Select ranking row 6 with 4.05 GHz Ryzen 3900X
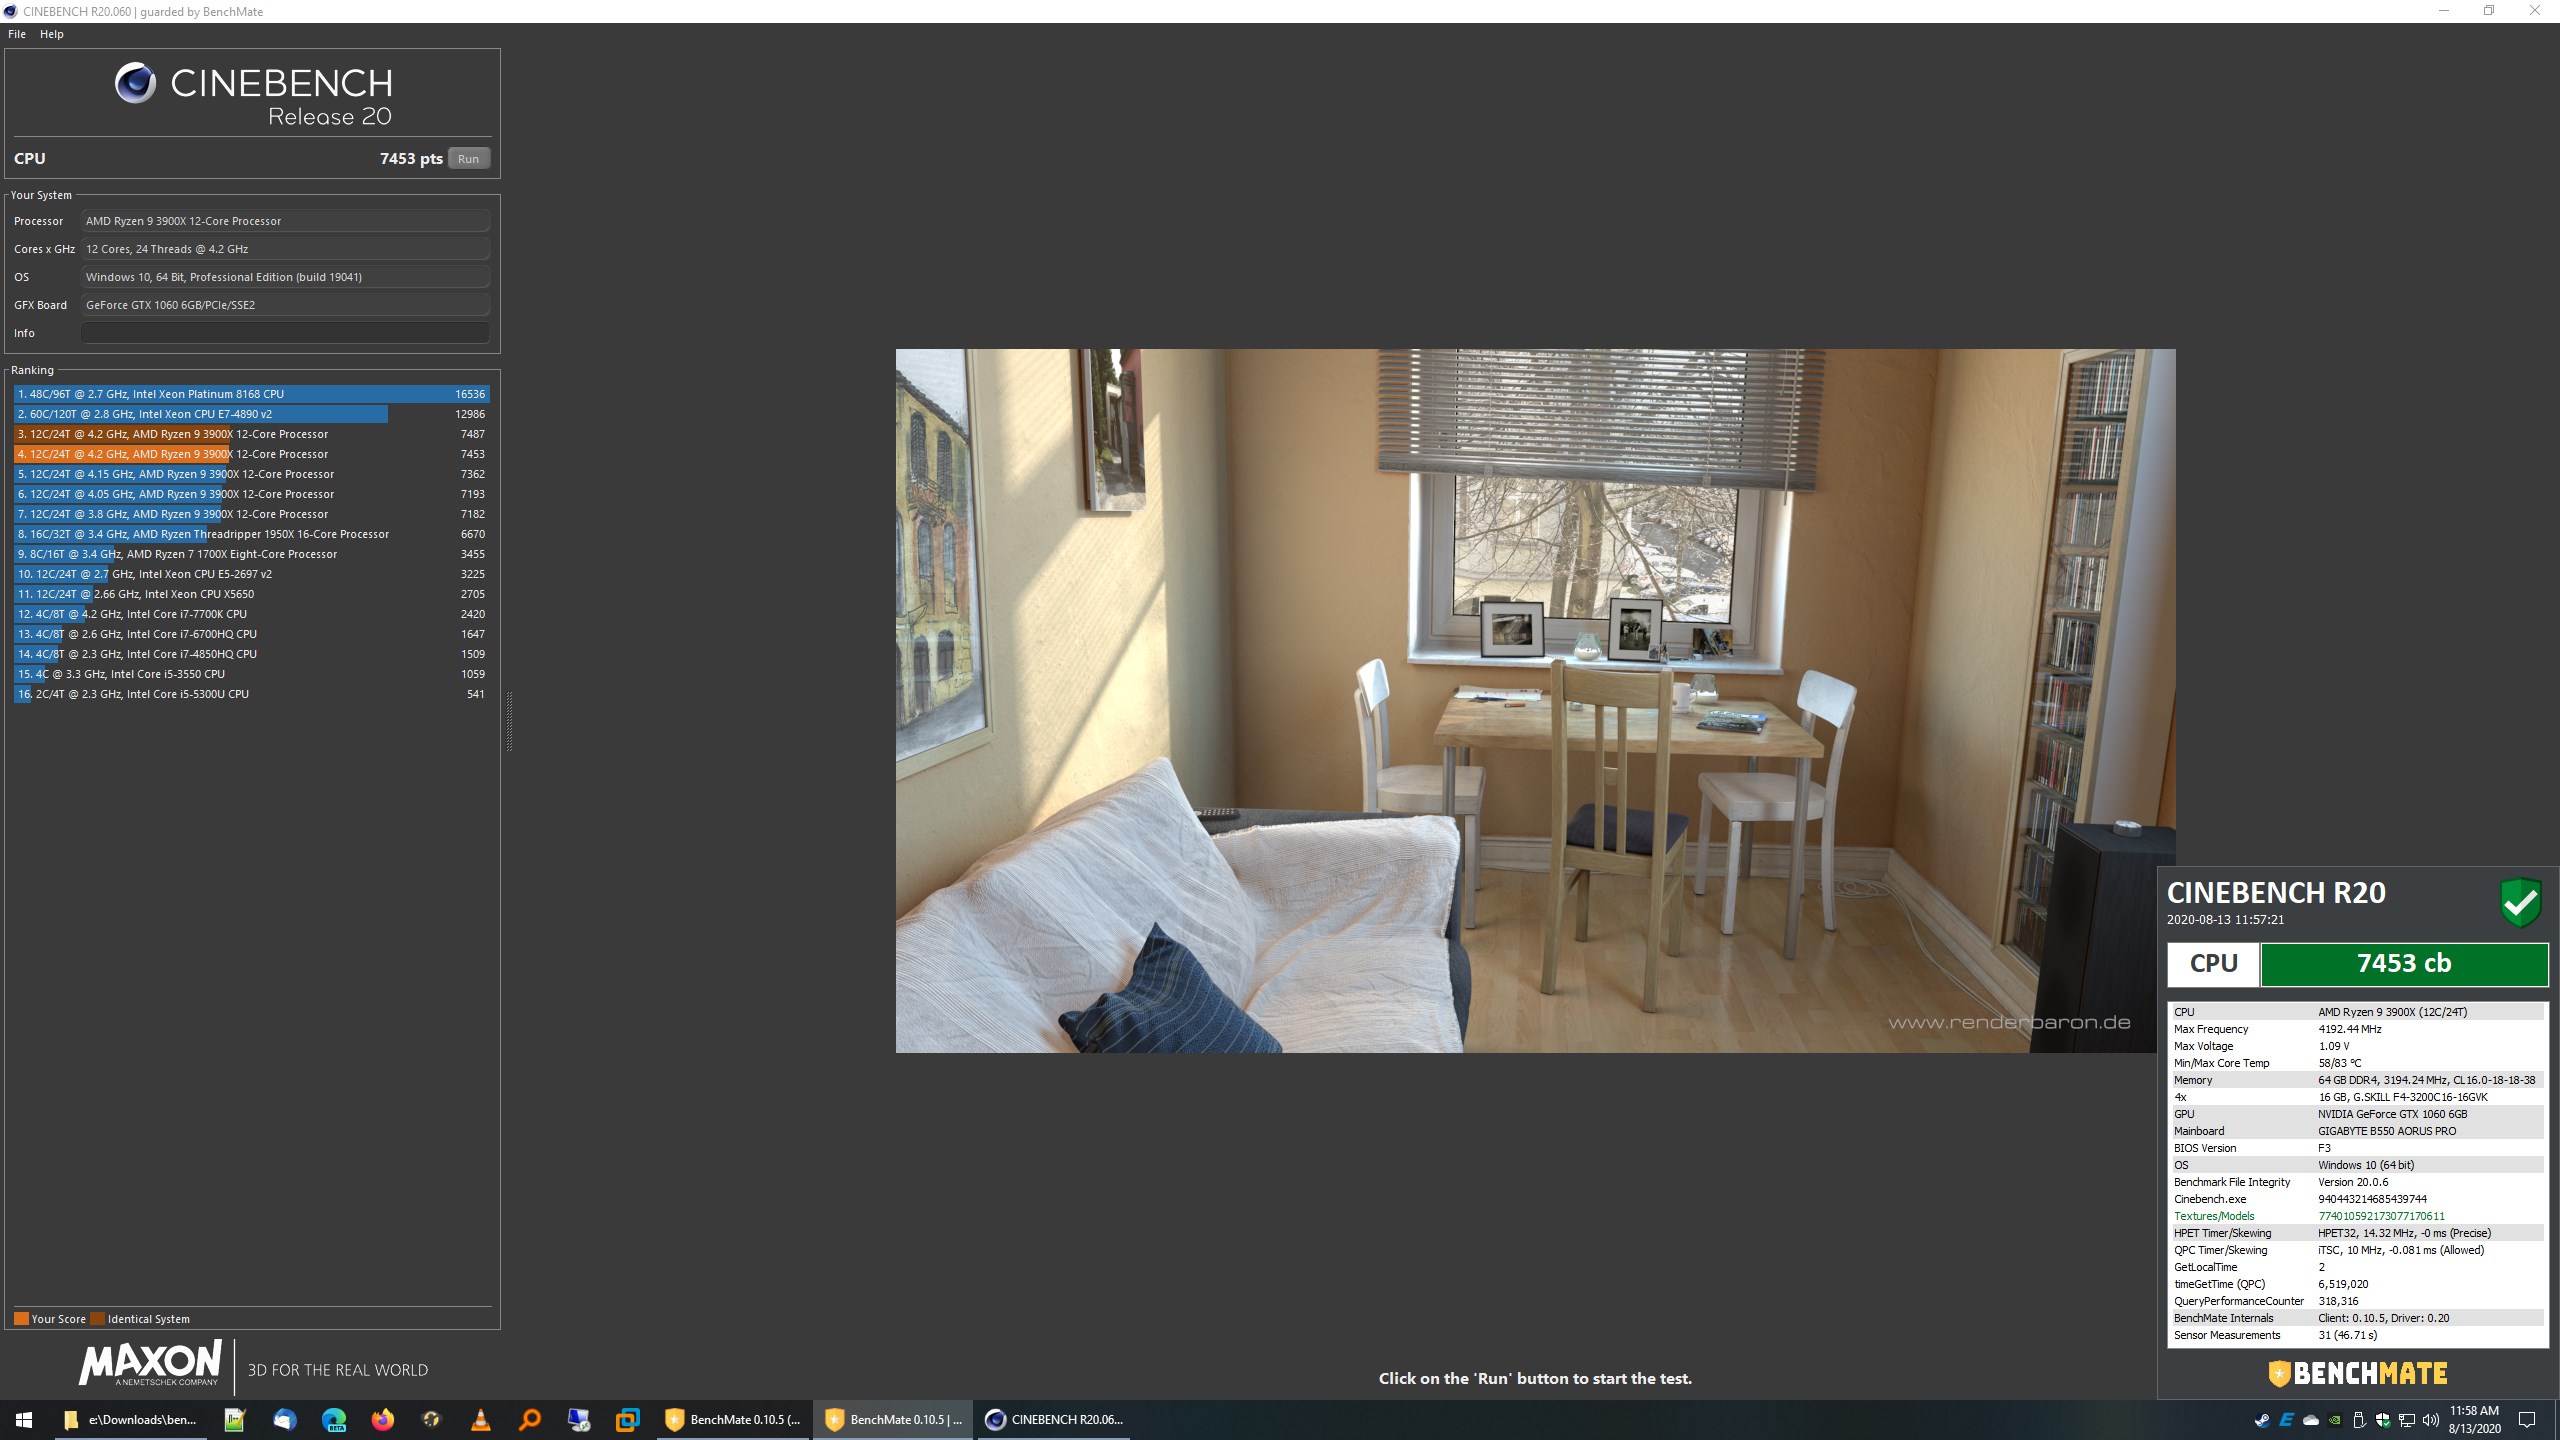2560x1440 pixels. coord(251,494)
